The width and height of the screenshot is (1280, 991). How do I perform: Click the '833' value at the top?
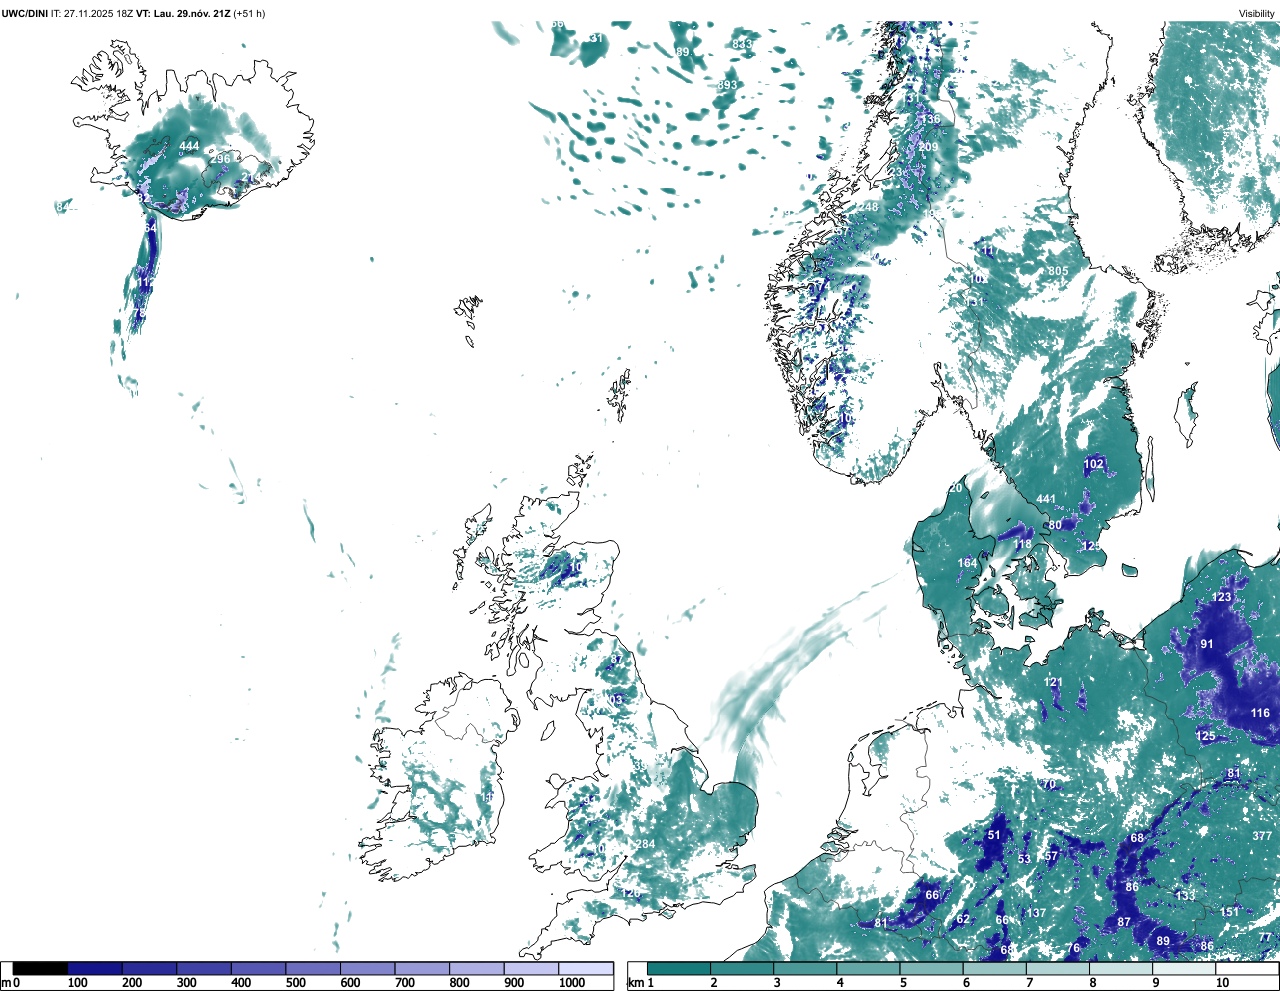pos(742,44)
